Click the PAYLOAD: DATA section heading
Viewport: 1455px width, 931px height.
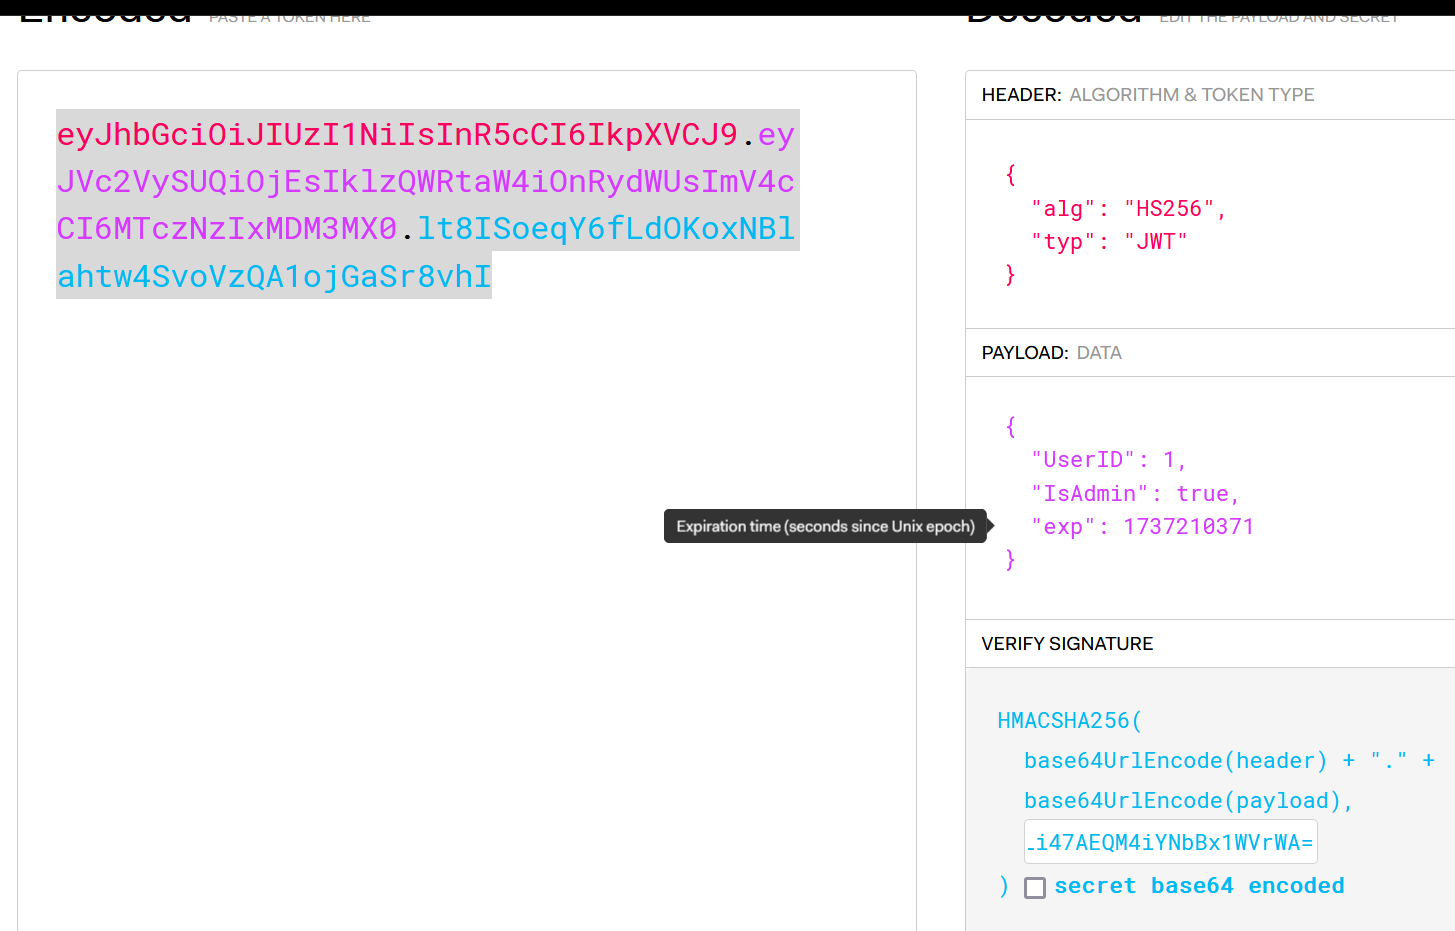tap(1052, 353)
